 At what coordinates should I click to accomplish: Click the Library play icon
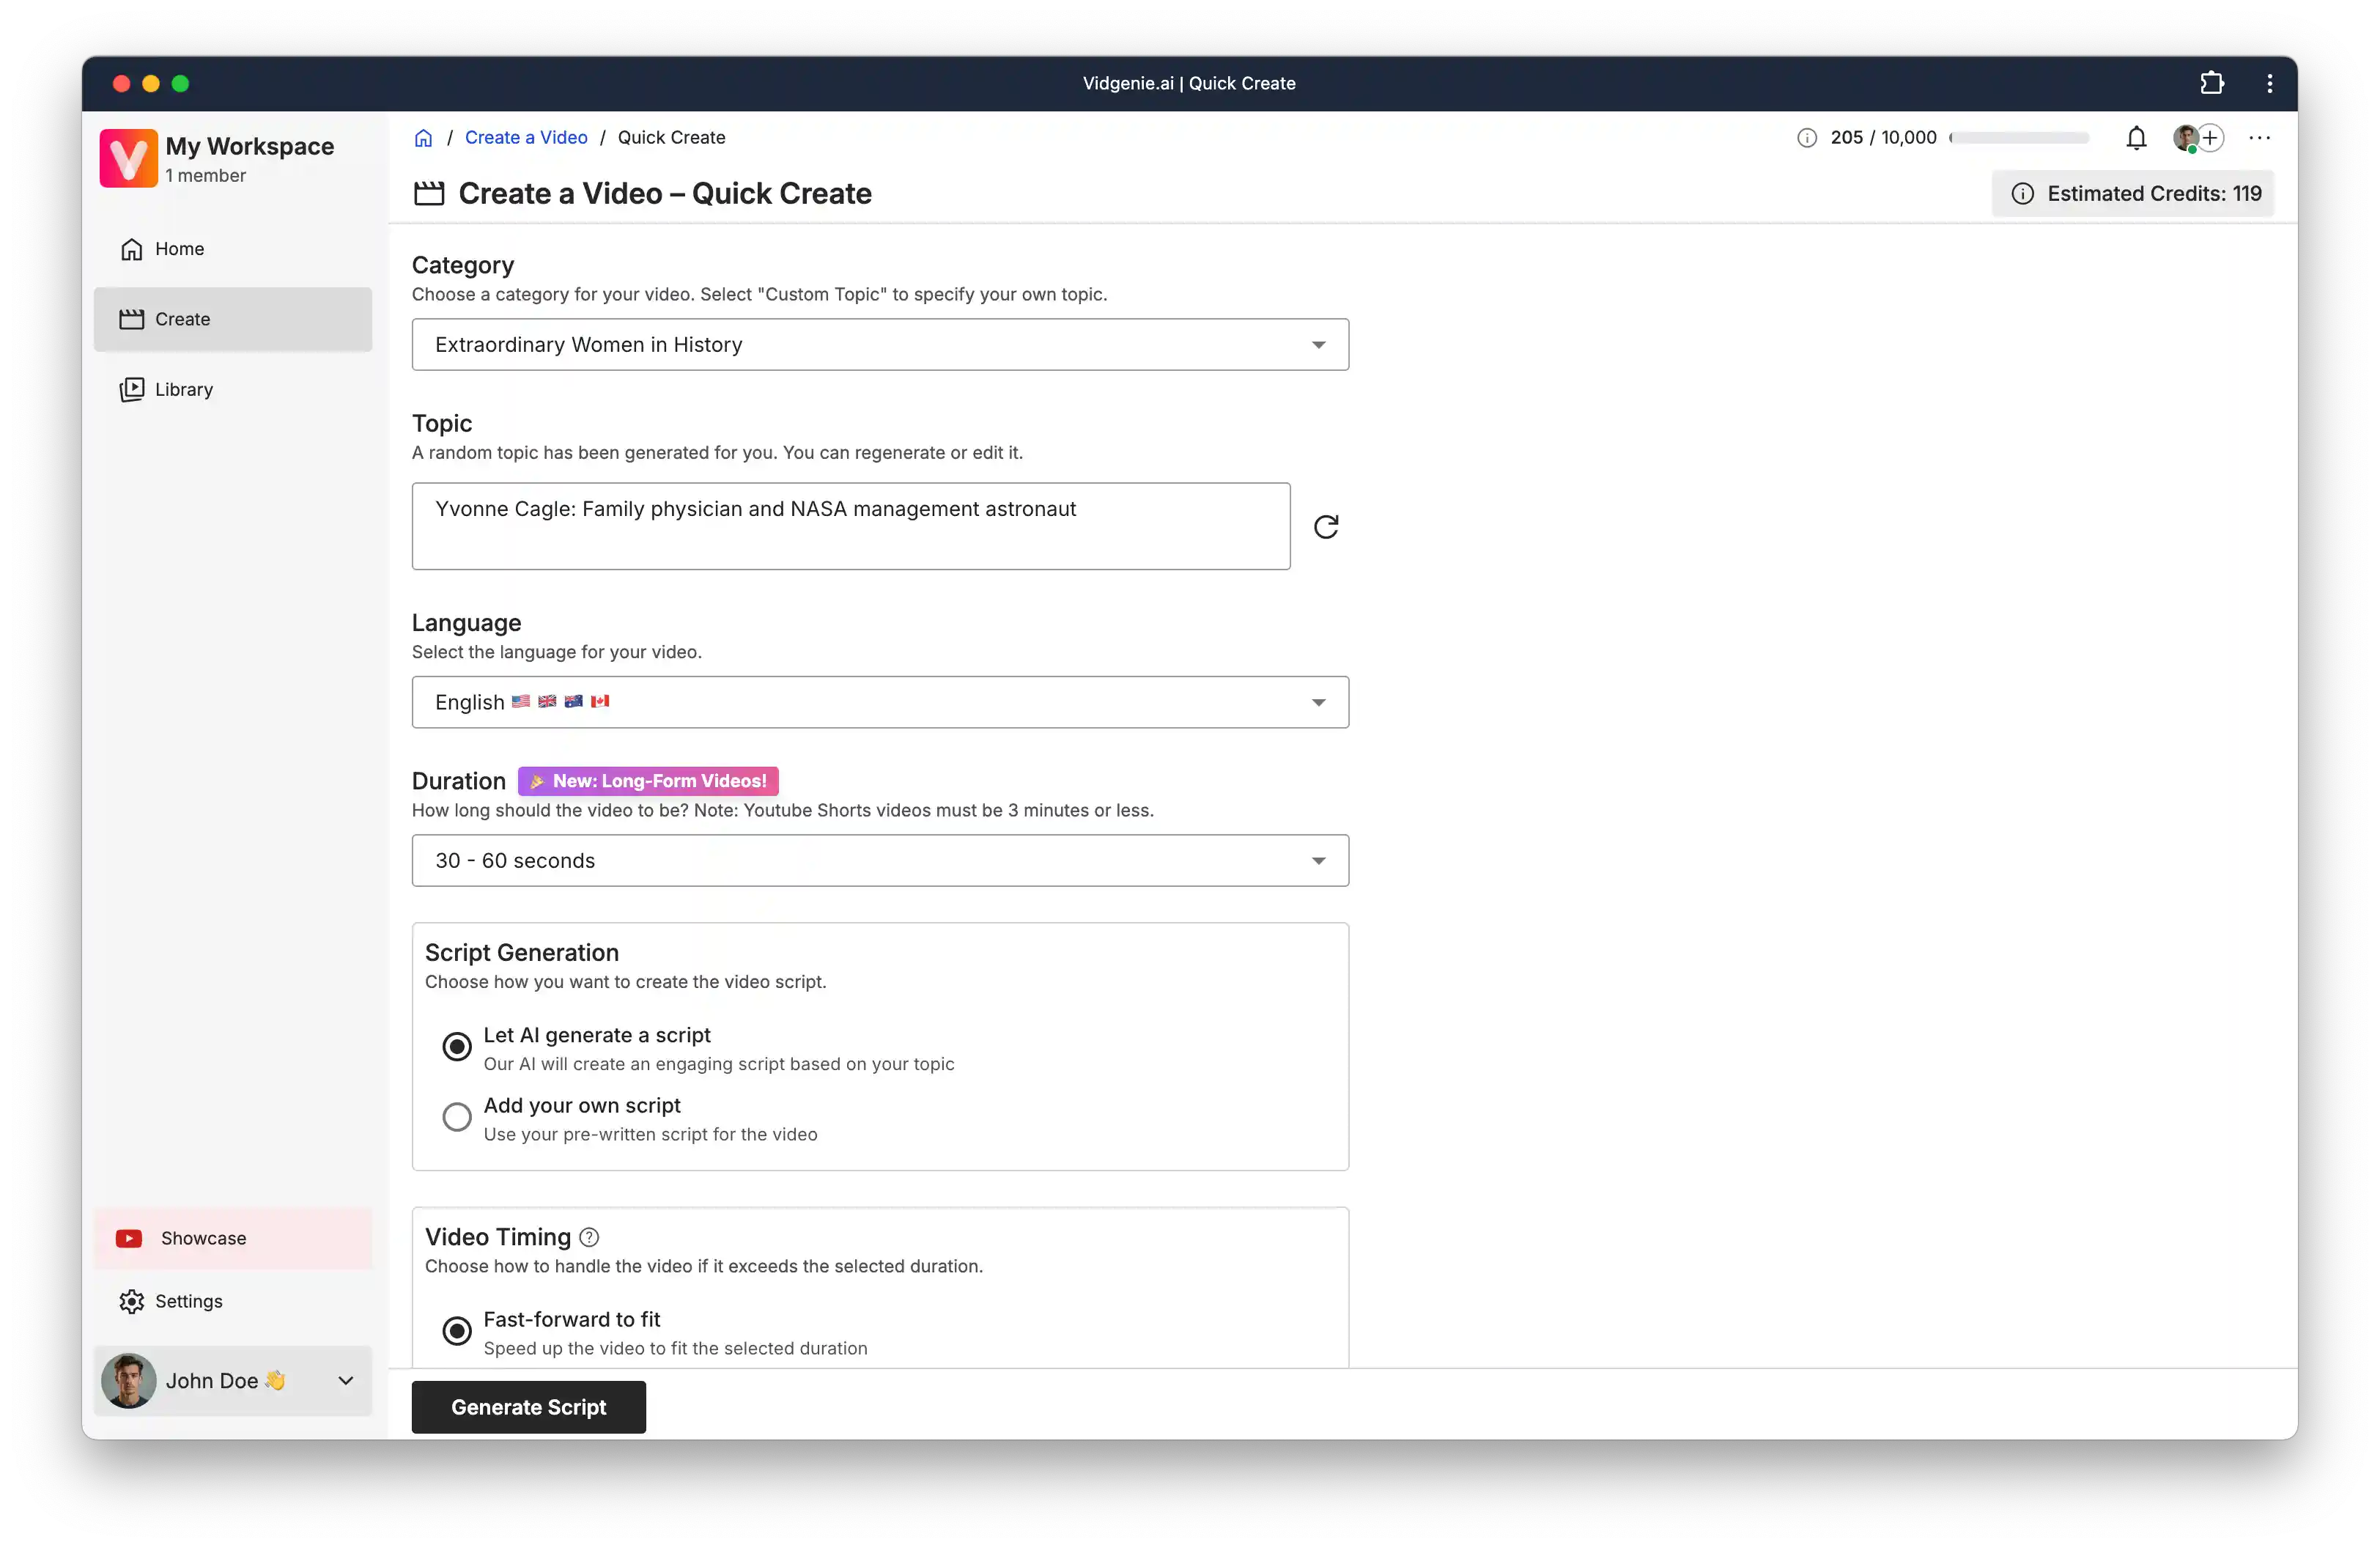point(131,389)
